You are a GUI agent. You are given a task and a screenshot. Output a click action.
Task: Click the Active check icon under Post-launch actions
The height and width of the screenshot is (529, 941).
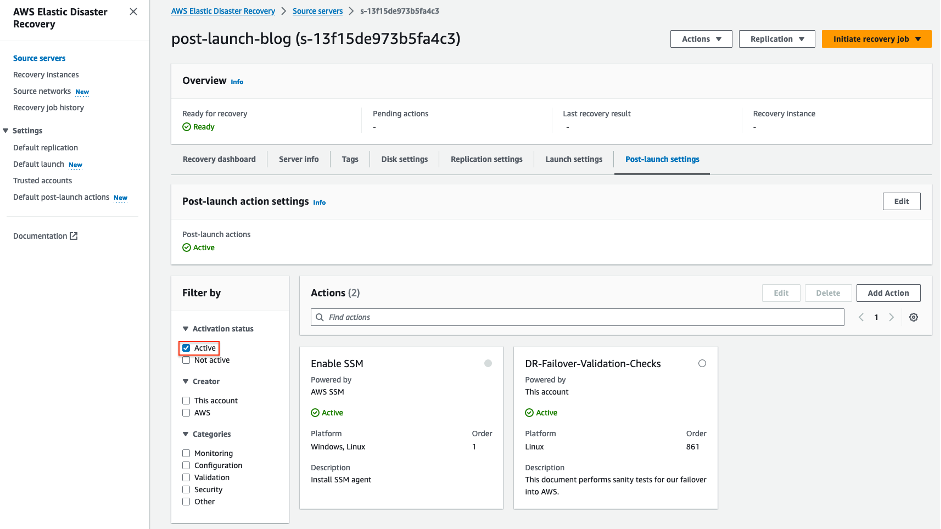point(187,247)
